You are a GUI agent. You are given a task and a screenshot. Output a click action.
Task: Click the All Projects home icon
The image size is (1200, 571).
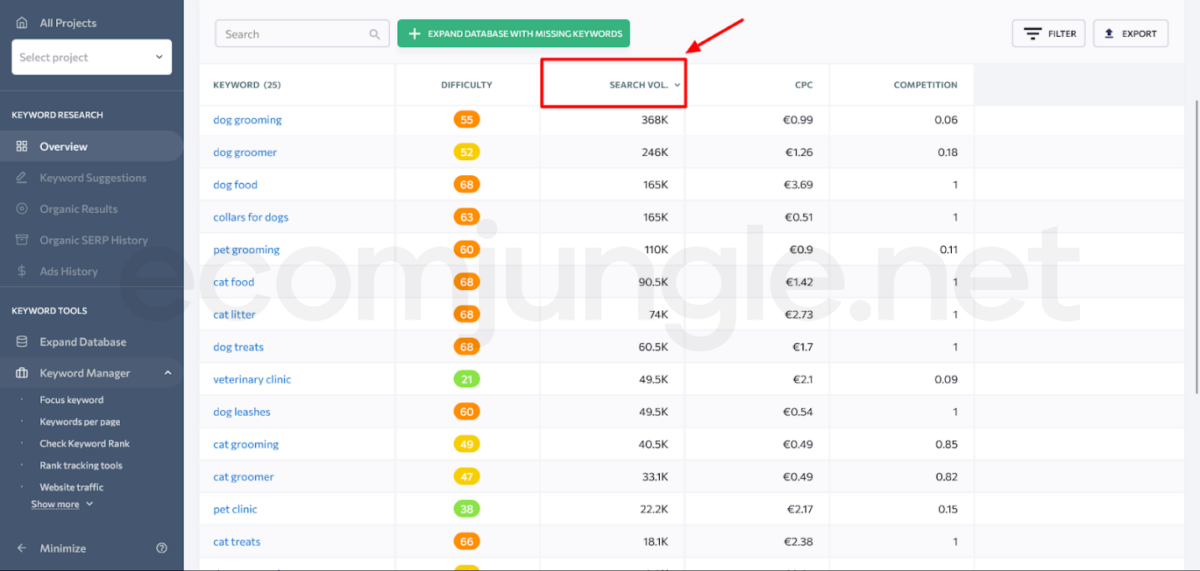(x=22, y=22)
